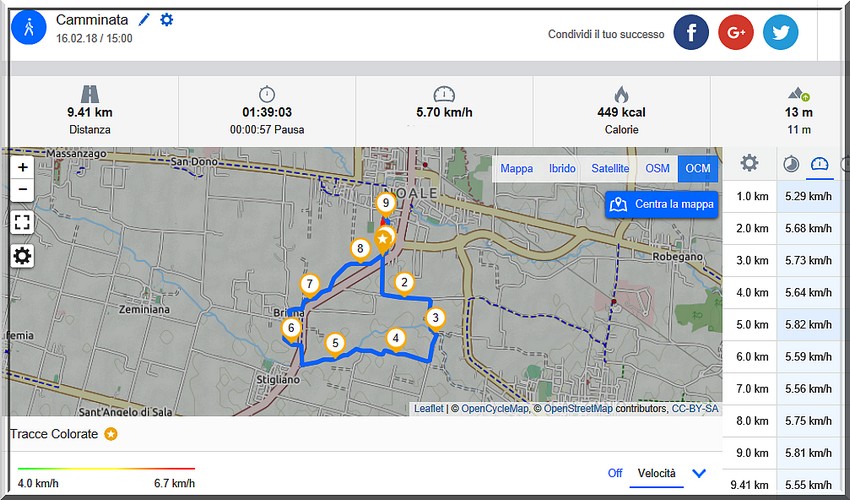Select the 6.0 km split row
The height and width of the screenshot is (500, 850).
coord(781,356)
